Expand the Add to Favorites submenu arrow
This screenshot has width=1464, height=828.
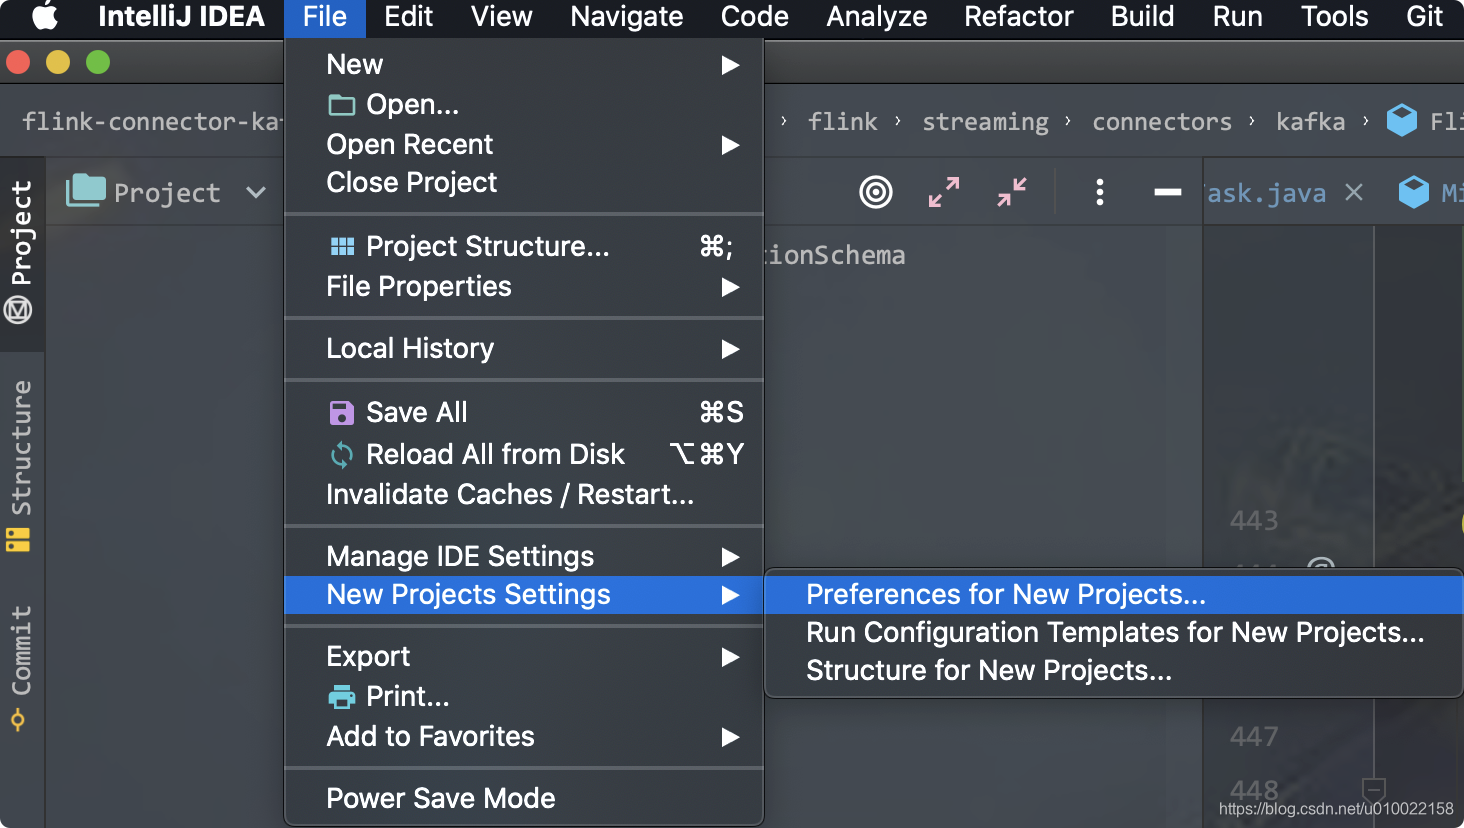pyautogui.click(x=731, y=737)
